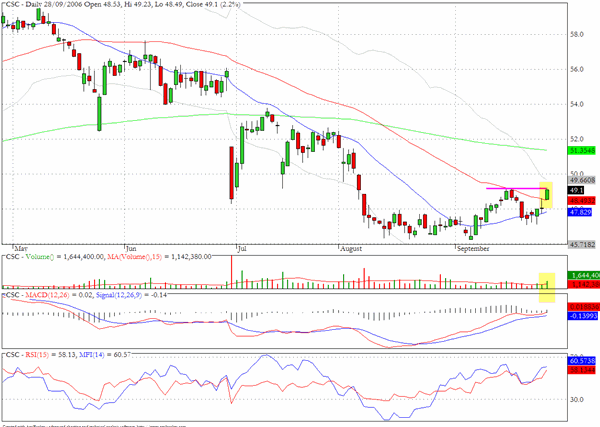
Task: Click the blue 60.5738 MFI value tag
Action: point(583,361)
